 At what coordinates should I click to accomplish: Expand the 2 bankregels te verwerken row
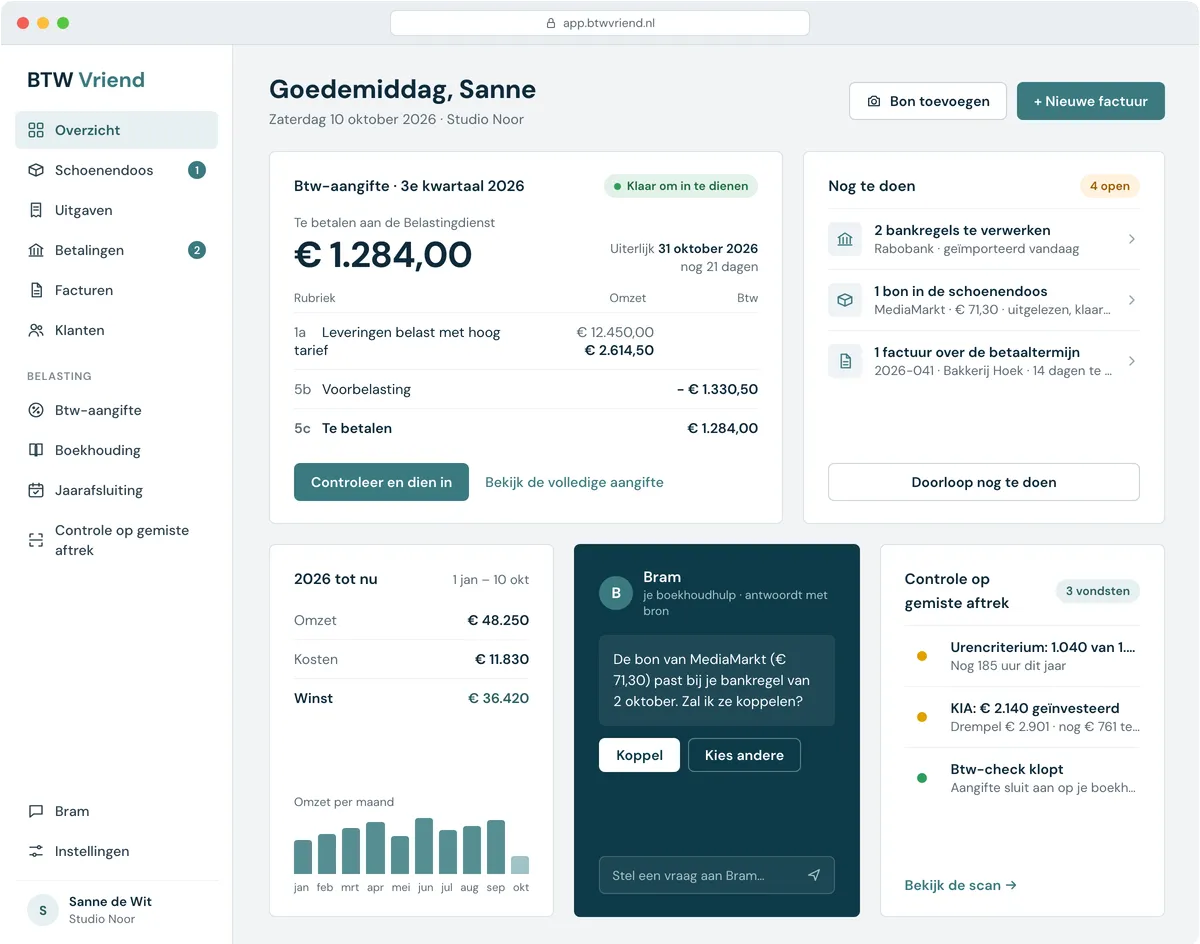click(x=984, y=239)
